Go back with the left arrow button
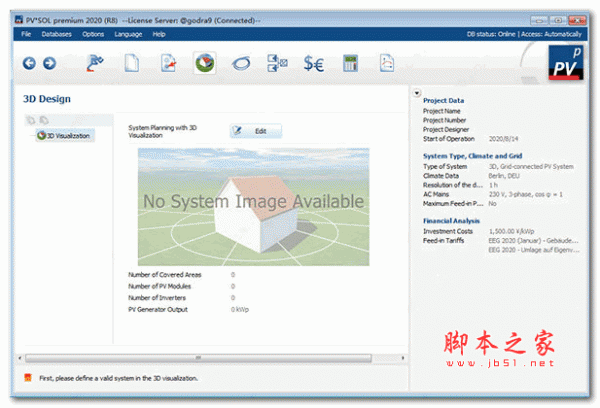 point(29,63)
